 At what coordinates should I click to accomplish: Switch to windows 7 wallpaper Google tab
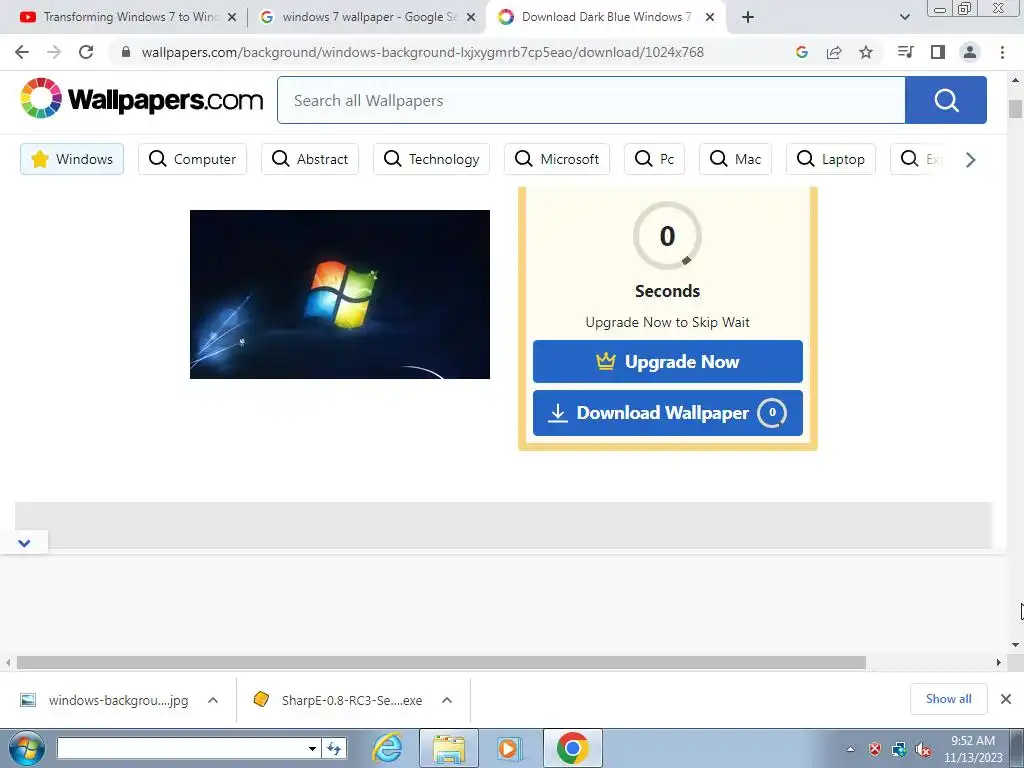coord(366,17)
